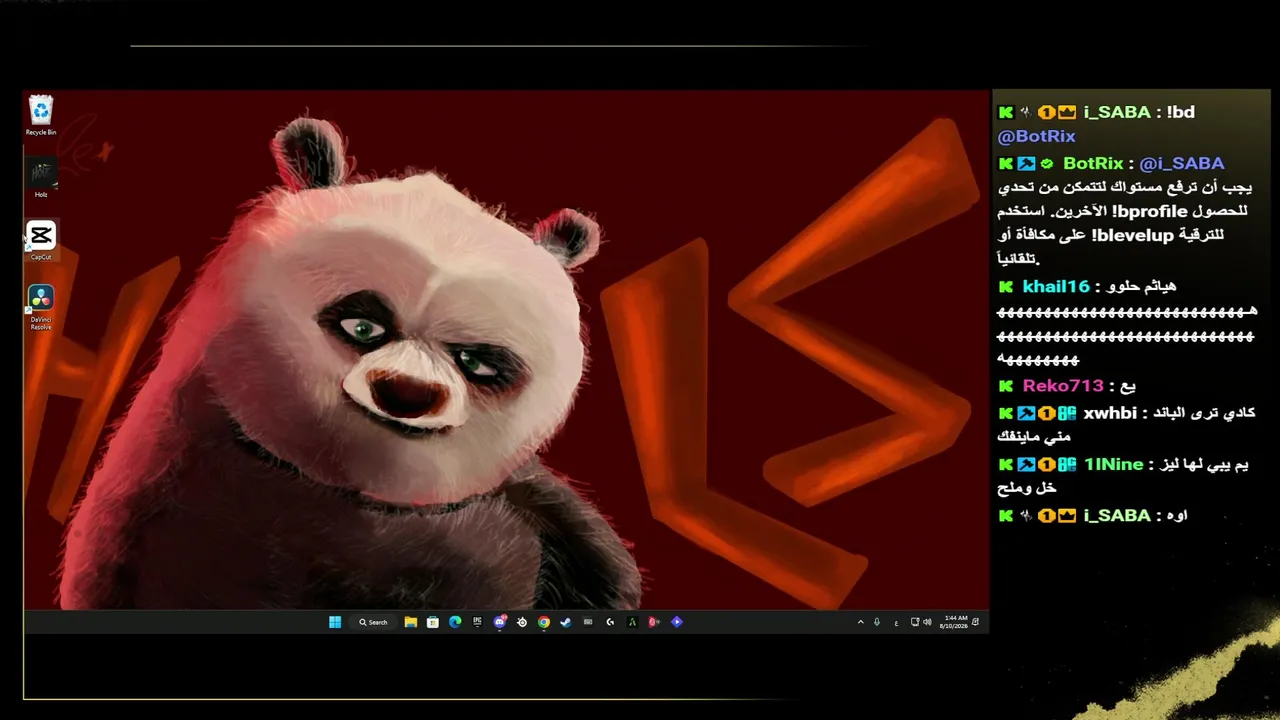Screen dimensions: 1280x720
Task: Open Epic Games Launcher on the taskbar
Action: coord(477,622)
